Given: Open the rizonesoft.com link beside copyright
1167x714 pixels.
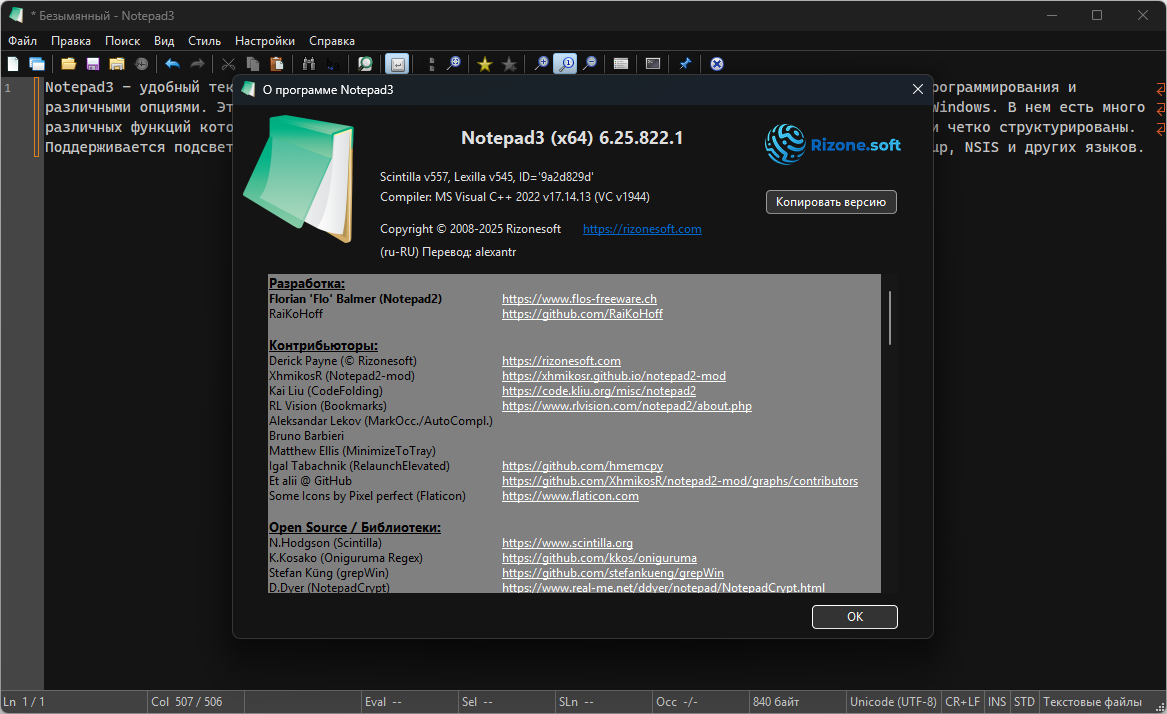Looking at the screenshot, I should click(x=642, y=229).
